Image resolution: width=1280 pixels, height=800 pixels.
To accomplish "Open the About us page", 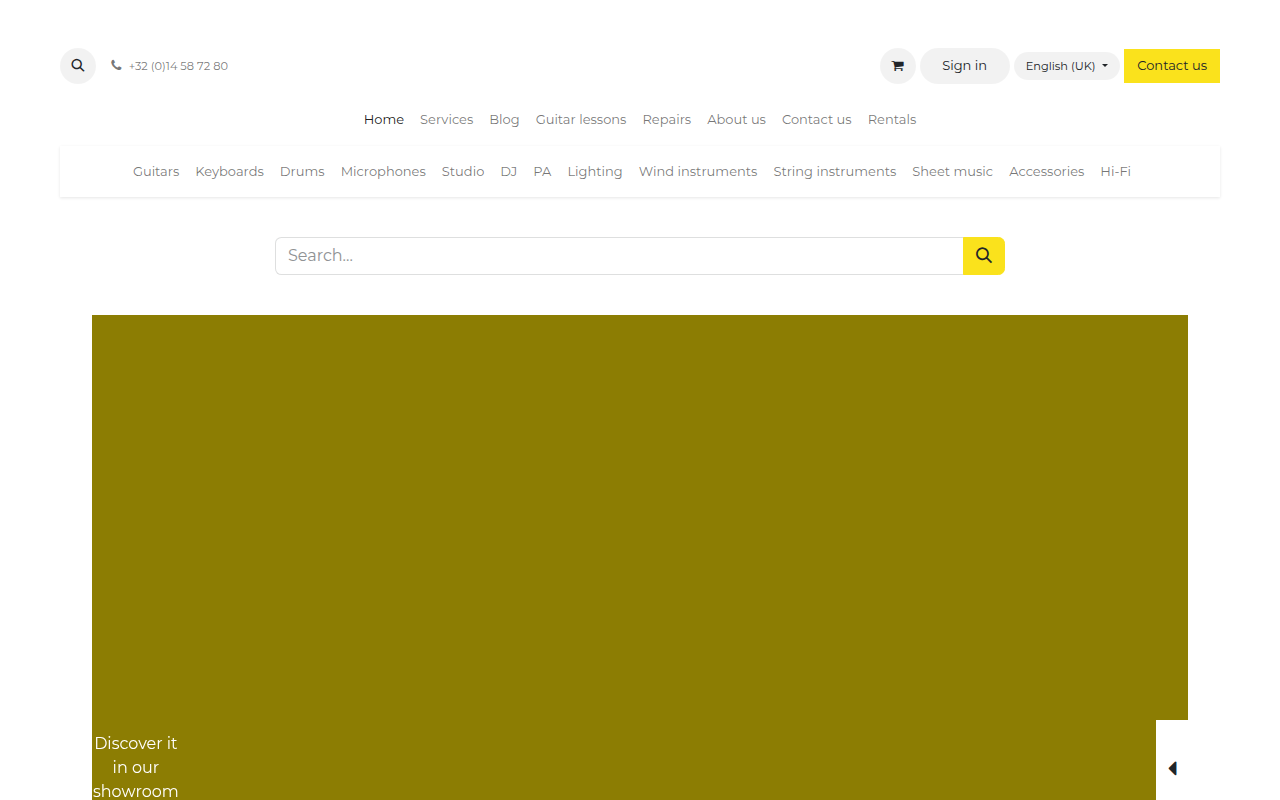I will tap(736, 119).
